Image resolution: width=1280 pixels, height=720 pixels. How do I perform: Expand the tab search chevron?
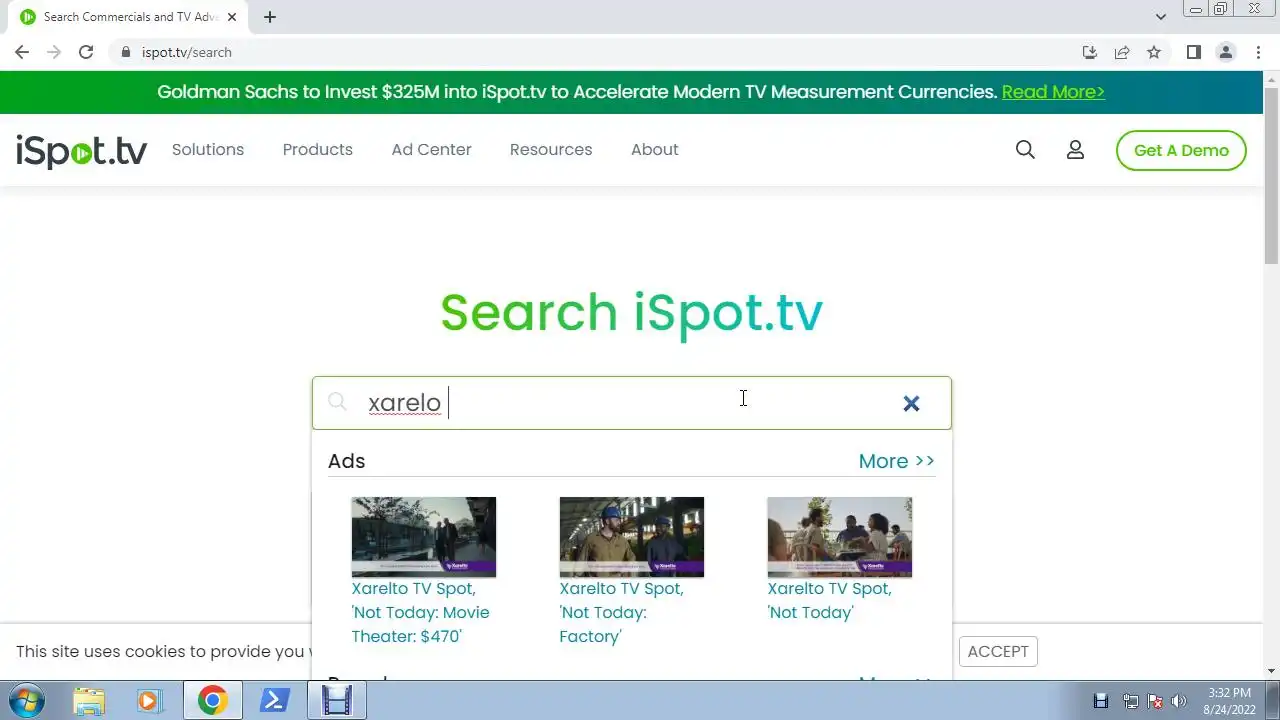(1160, 17)
